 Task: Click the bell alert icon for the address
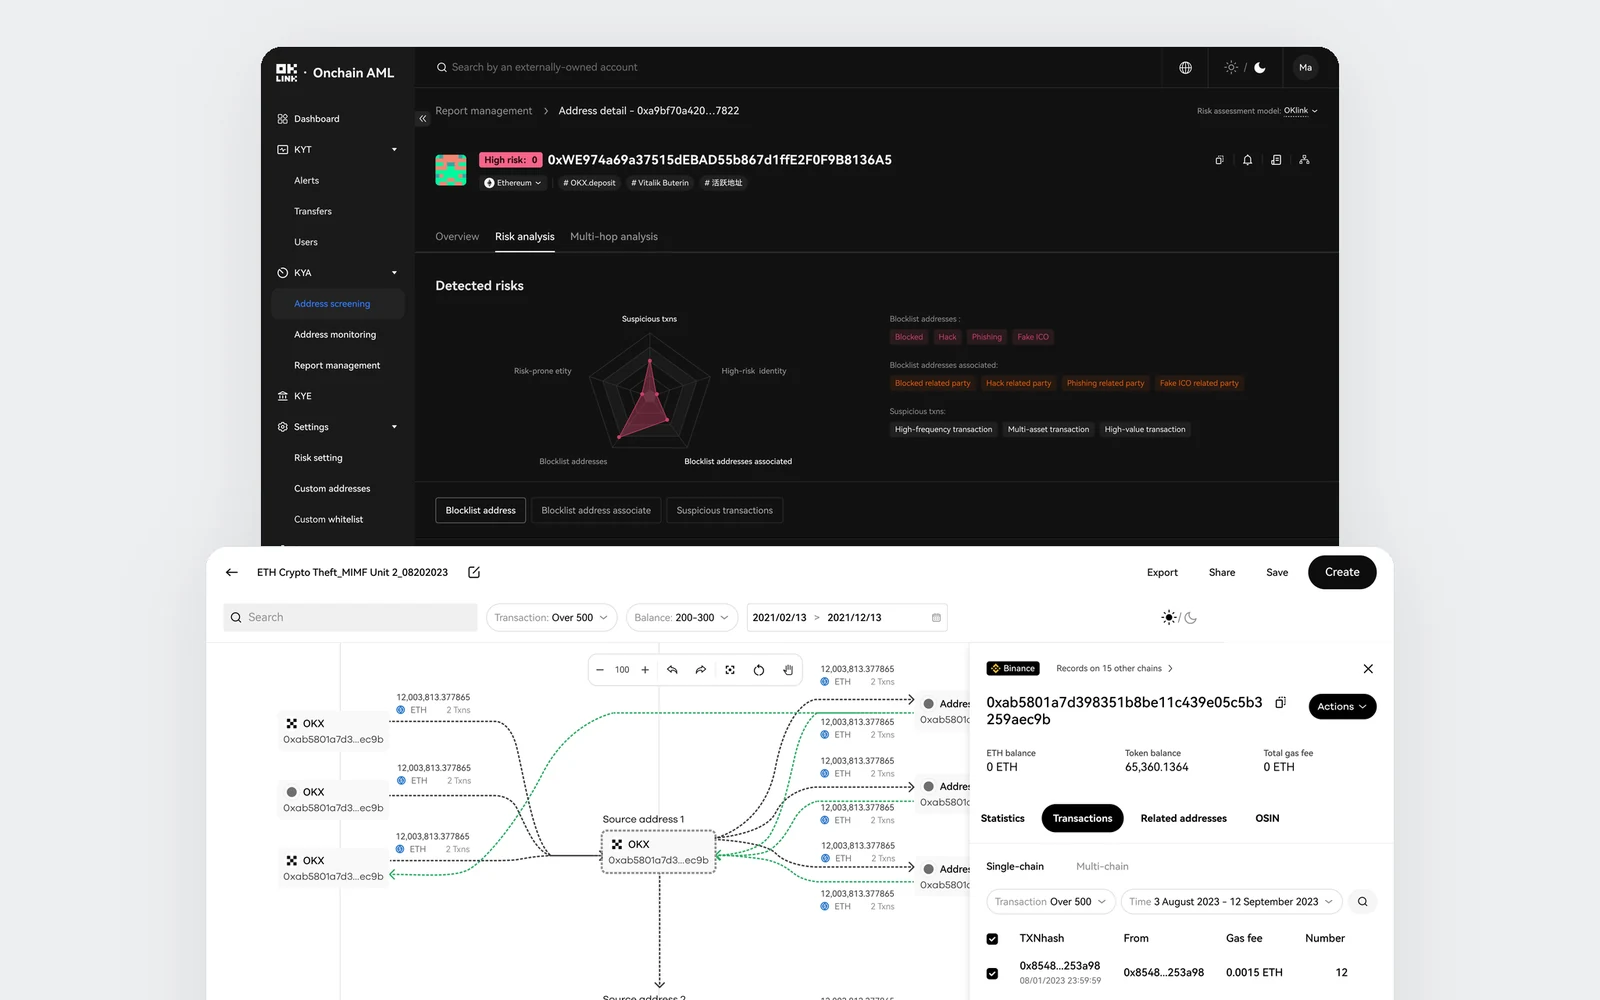pos(1247,160)
